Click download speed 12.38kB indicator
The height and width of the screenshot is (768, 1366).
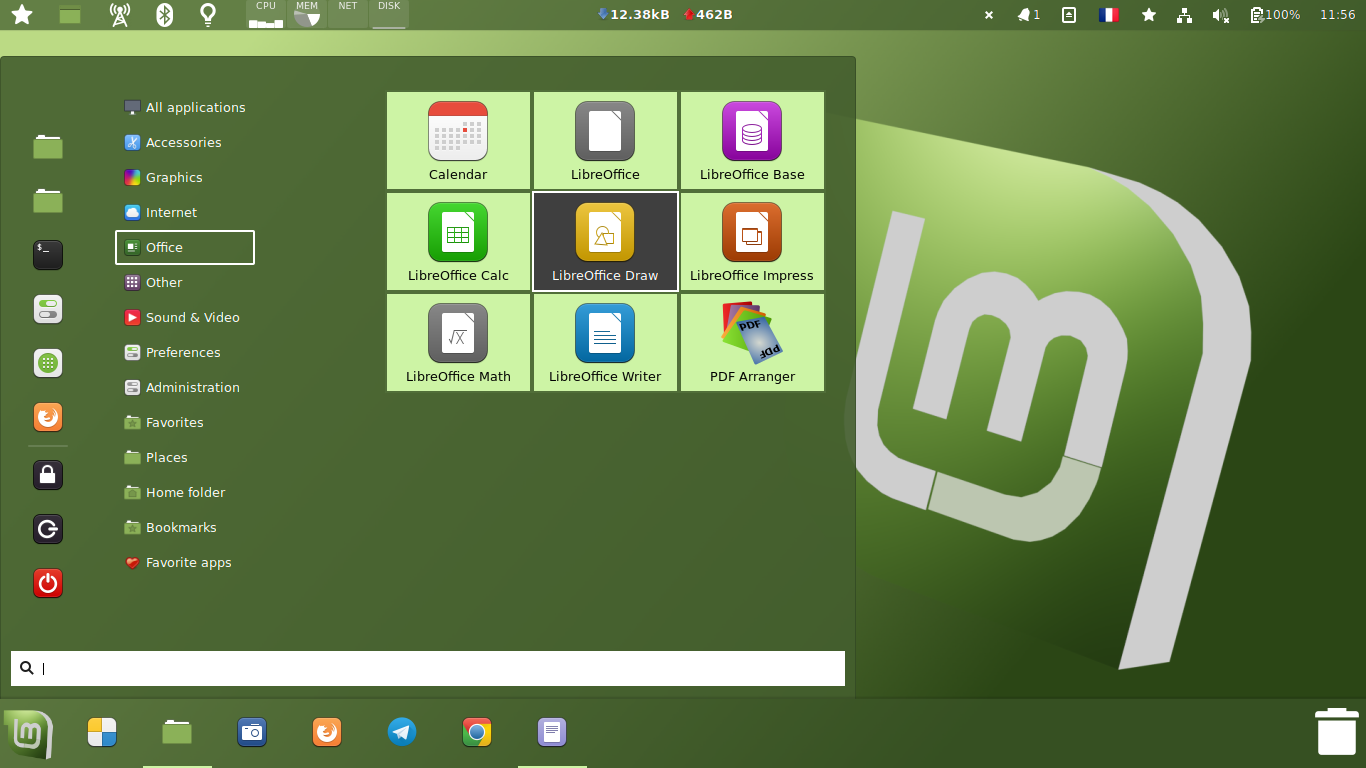coord(633,14)
